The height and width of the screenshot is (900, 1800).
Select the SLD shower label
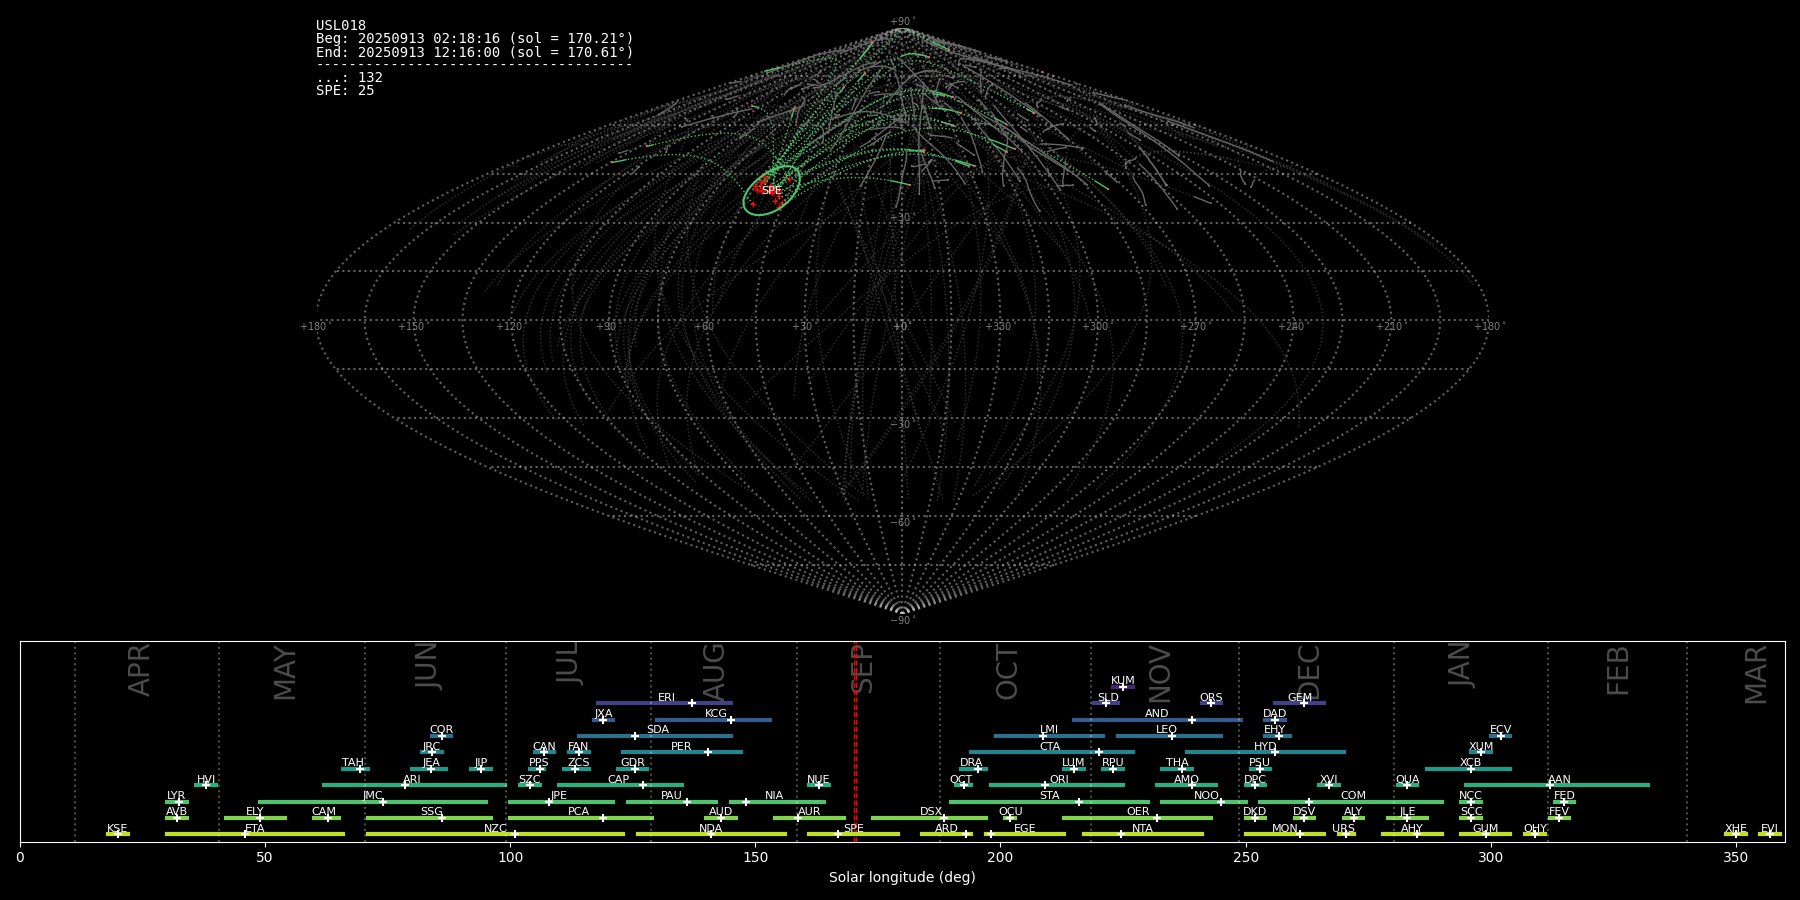[1108, 698]
